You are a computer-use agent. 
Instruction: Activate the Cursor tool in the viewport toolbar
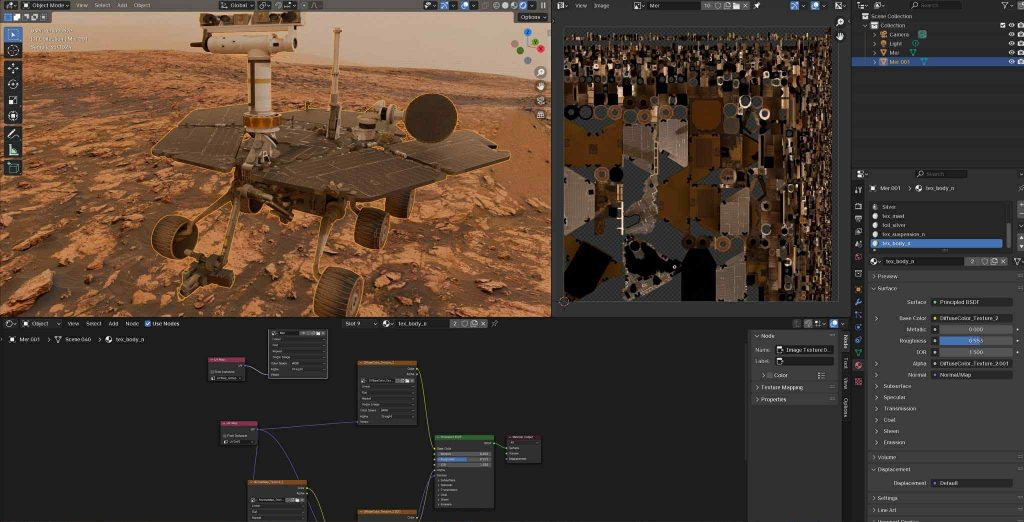[x=13, y=50]
